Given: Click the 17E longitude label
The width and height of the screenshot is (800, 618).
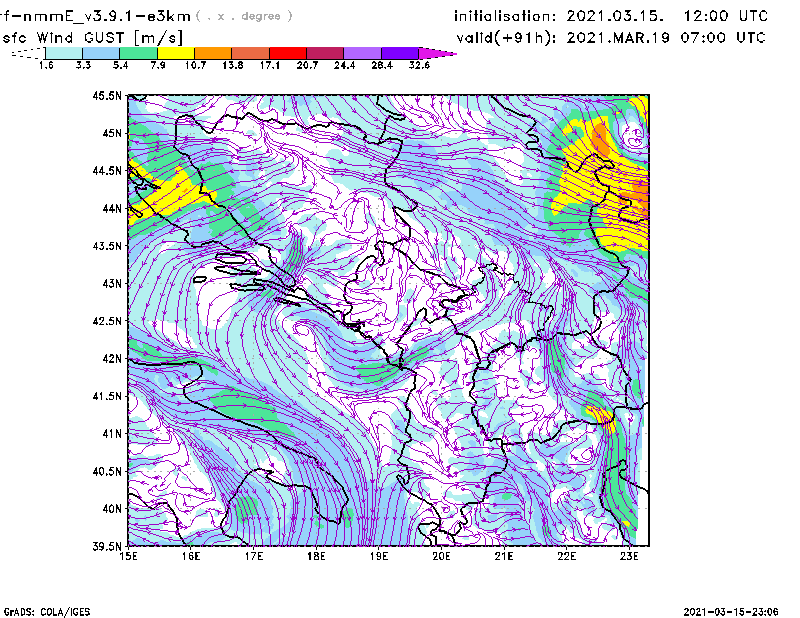Looking at the screenshot, I should (x=254, y=556).
